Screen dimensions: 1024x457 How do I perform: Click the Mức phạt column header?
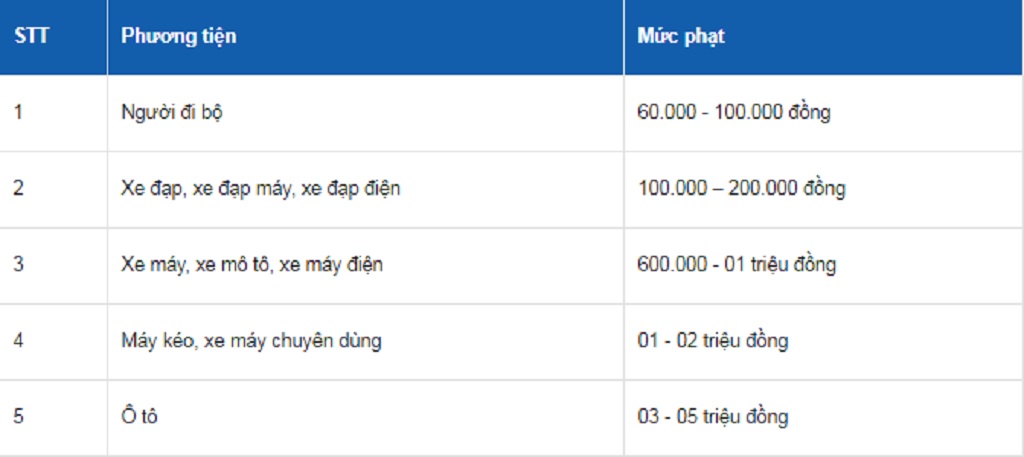pos(681,36)
